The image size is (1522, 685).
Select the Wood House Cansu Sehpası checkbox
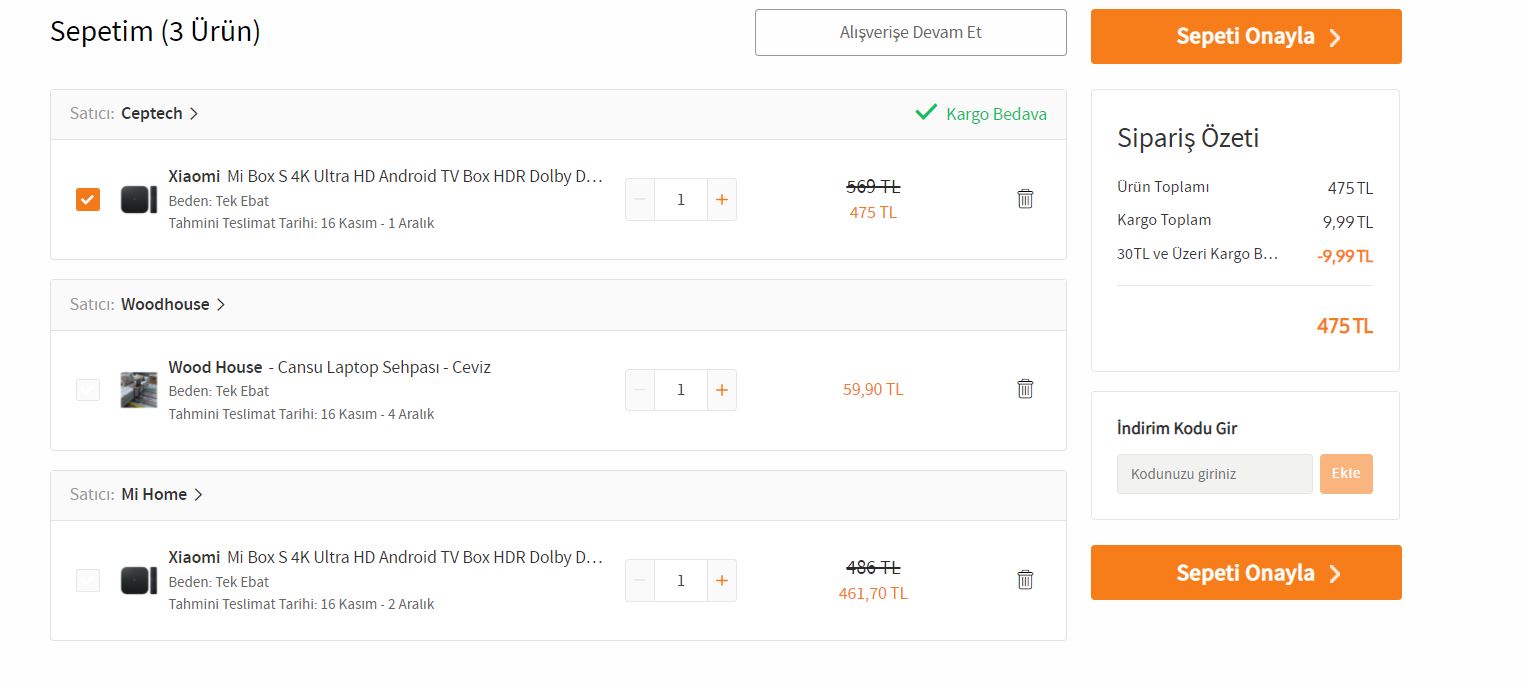tap(88, 389)
